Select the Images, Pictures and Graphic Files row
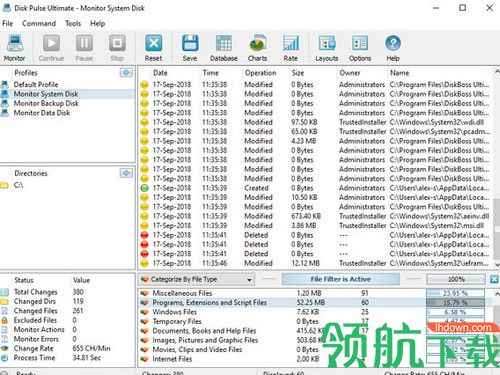 pyautogui.click(x=315, y=340)
